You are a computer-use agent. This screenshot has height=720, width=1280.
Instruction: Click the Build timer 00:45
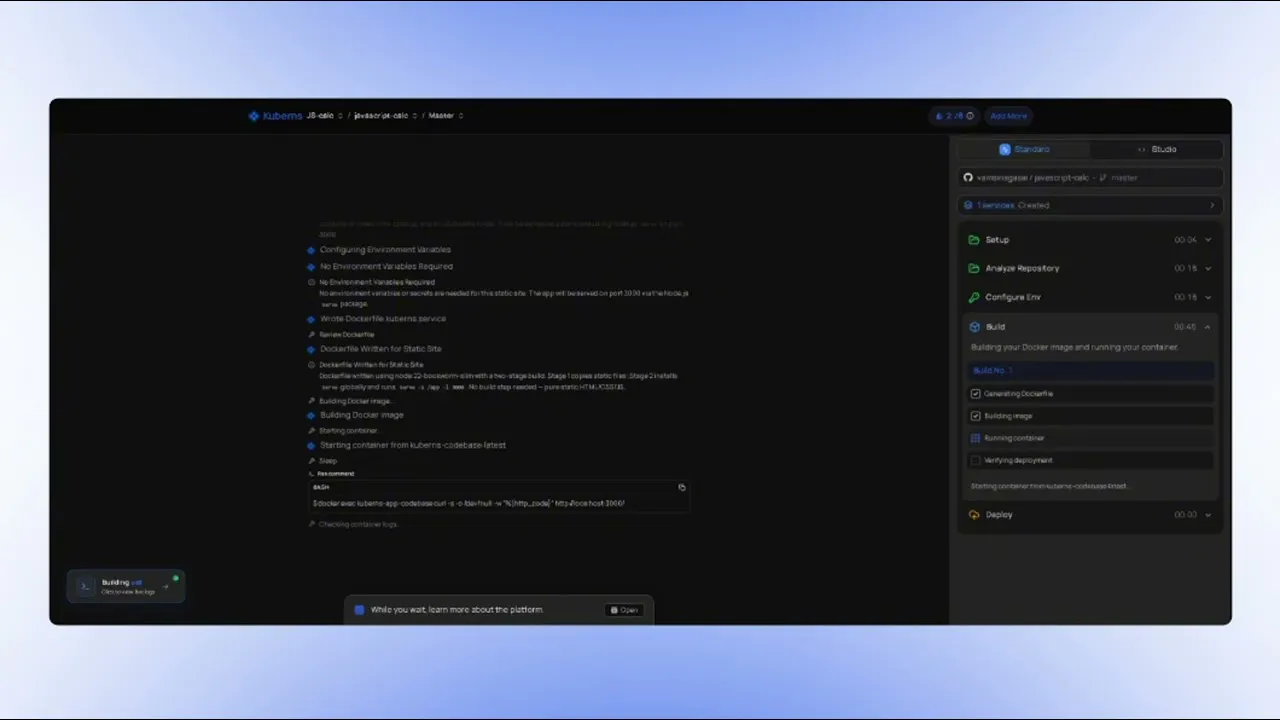(x=1185, y=327)
